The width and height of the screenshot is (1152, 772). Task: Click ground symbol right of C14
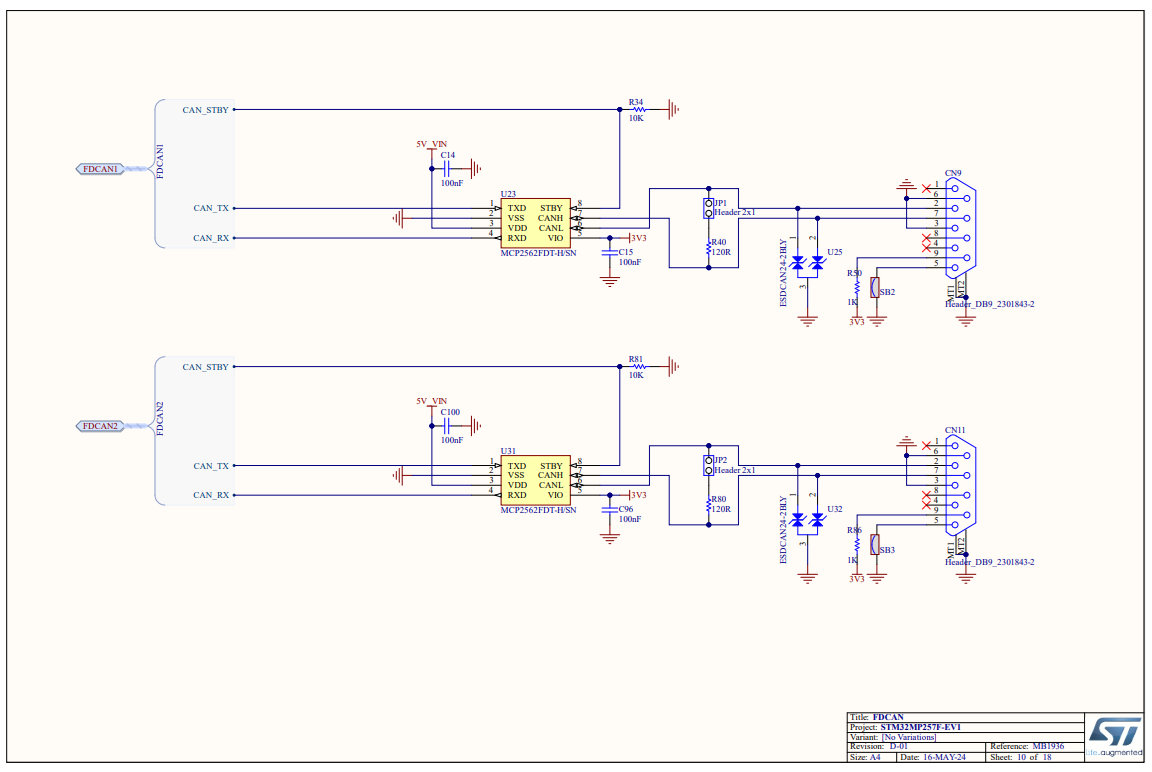pyautogui.click(x=475, y=169)
